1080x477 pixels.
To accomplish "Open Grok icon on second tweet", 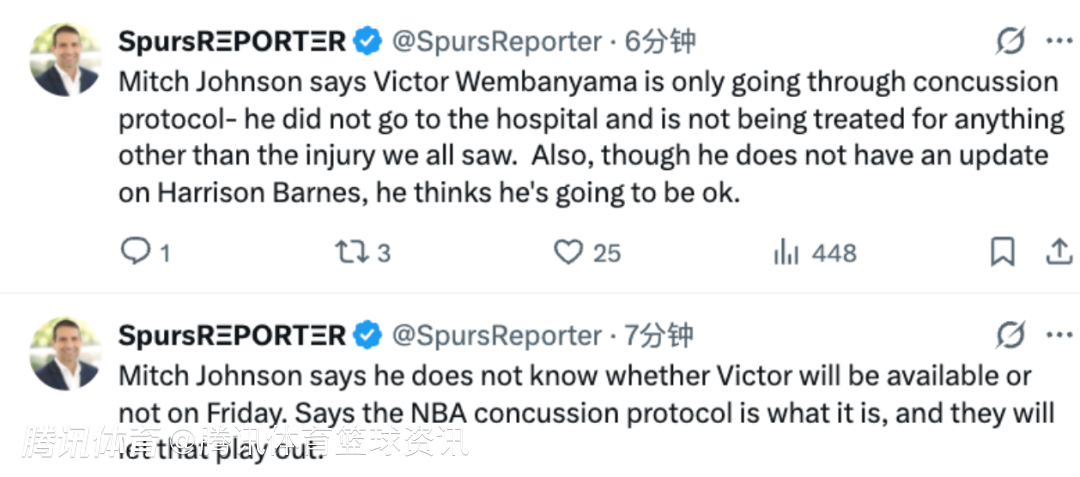I will 1011,334.
